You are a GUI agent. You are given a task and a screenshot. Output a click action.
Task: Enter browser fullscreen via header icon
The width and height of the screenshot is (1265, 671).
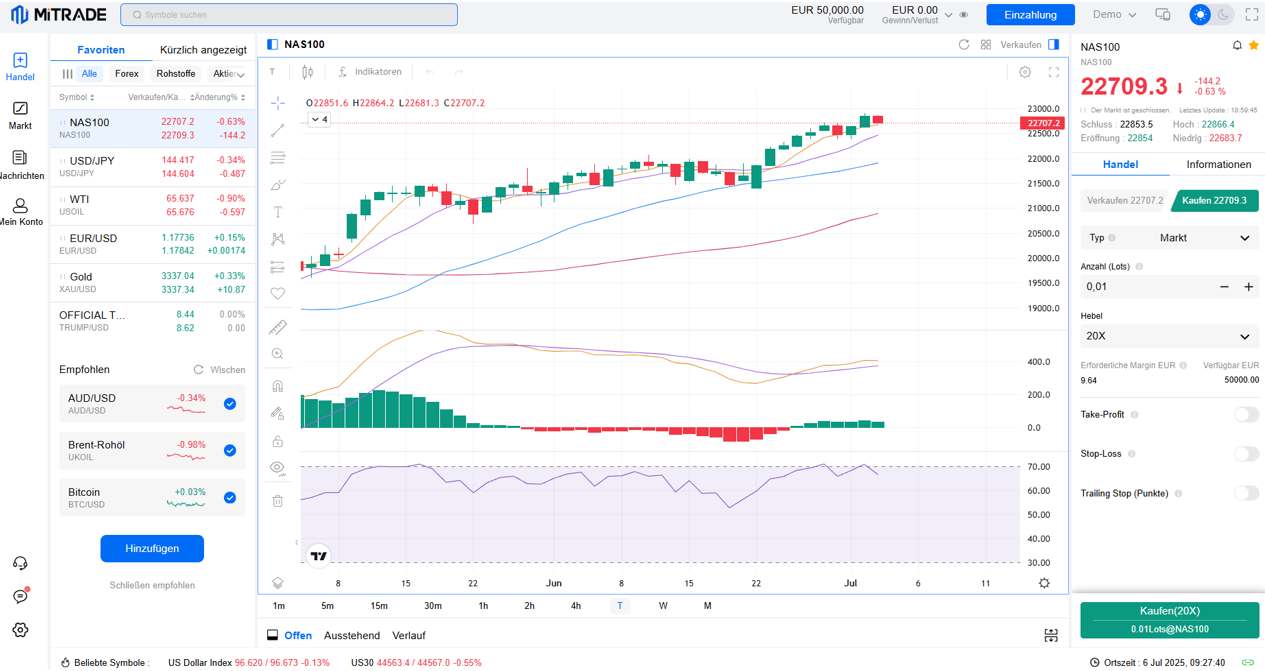[1252, 14]
